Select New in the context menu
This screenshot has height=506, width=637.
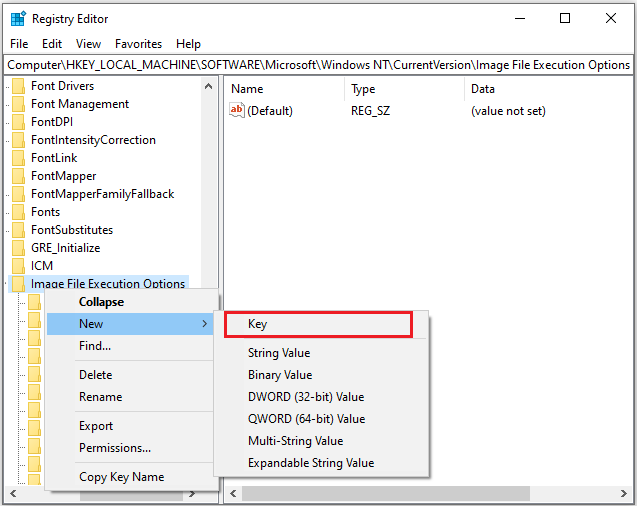[x=130, y=324]
